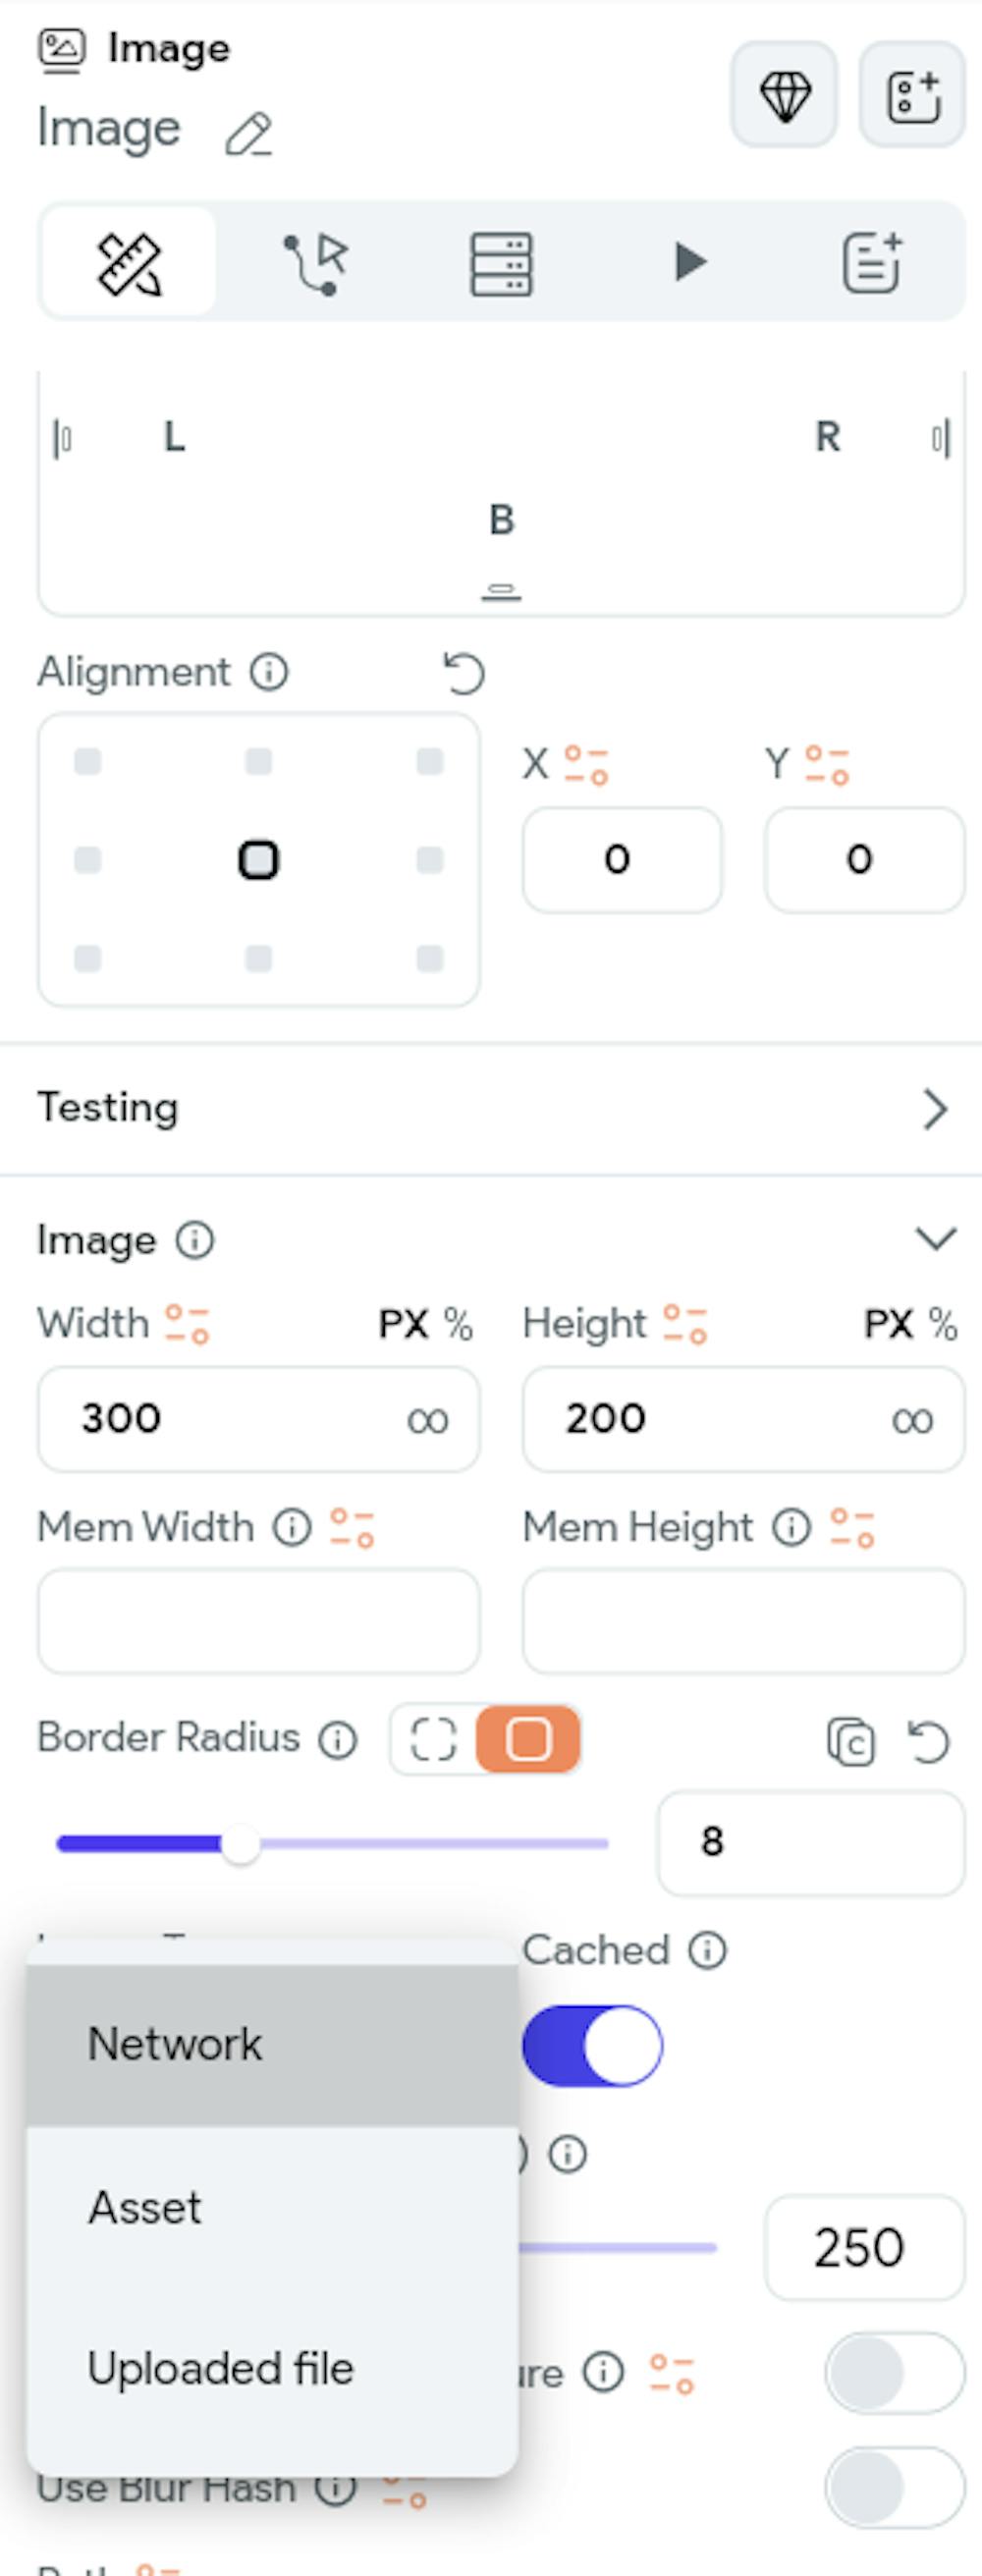Click the Border Radius slider handle
The height and width of the screenshot is (2576, 982).
[240, 1844]
